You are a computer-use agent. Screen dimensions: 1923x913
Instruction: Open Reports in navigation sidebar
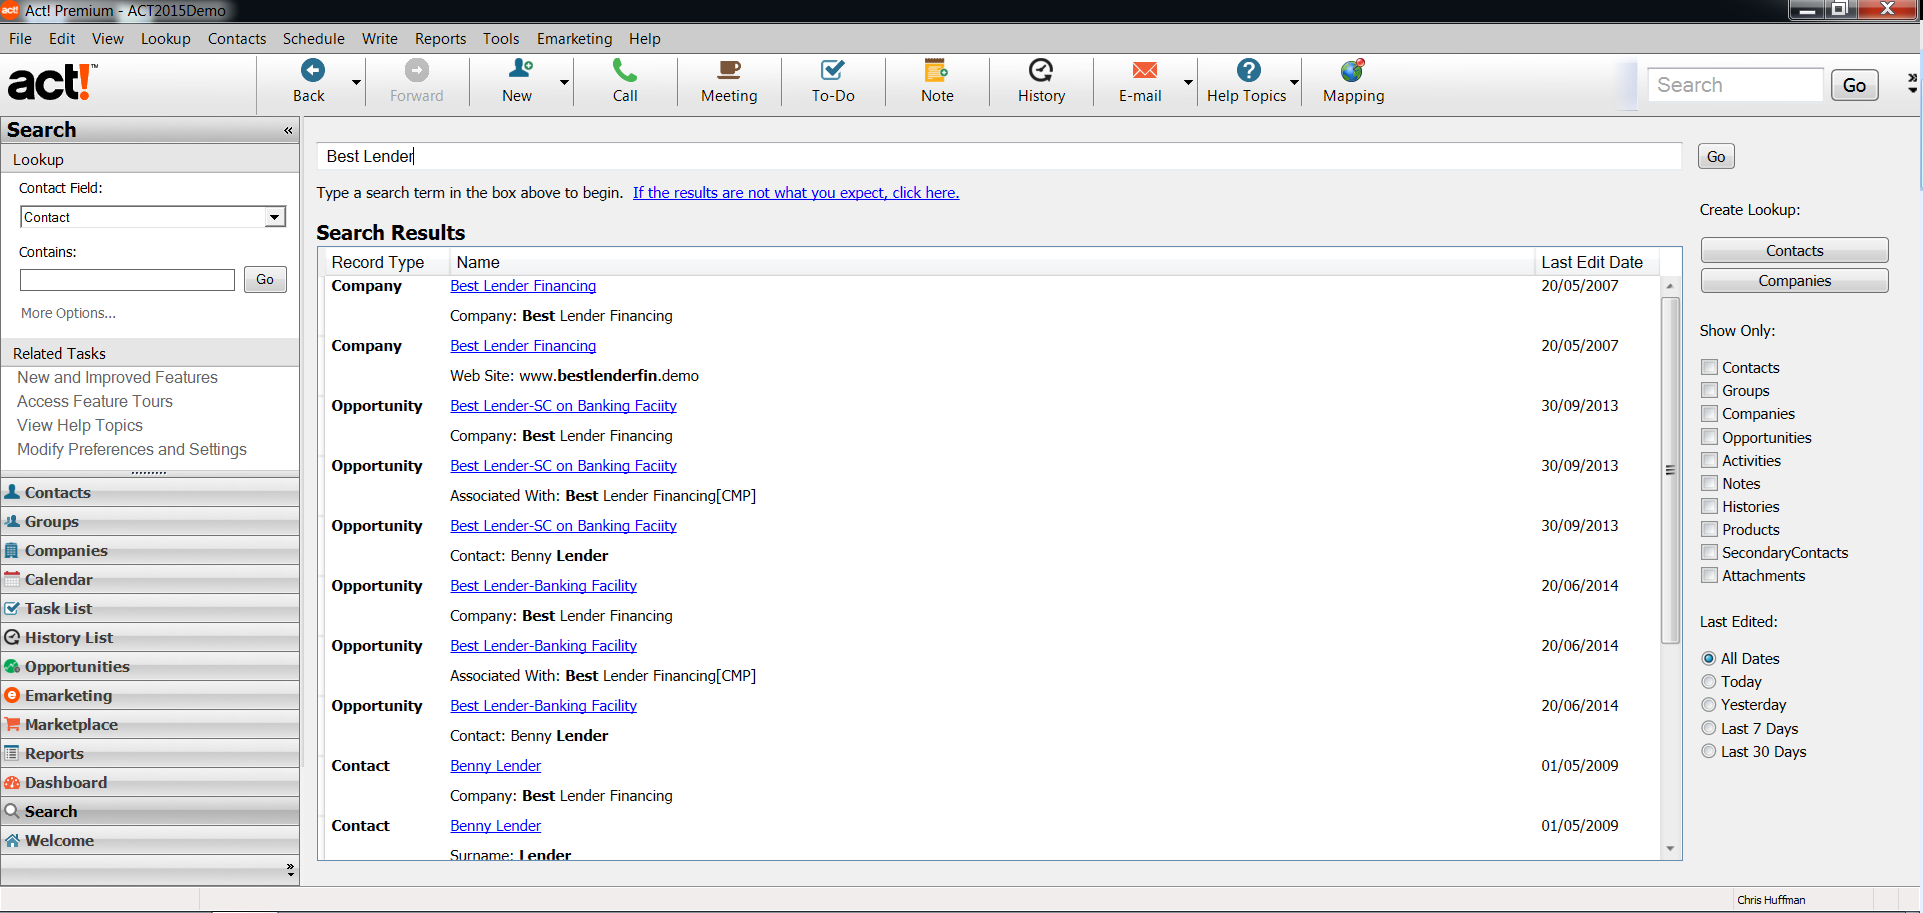pyautogui.click(x=150, y=753)
